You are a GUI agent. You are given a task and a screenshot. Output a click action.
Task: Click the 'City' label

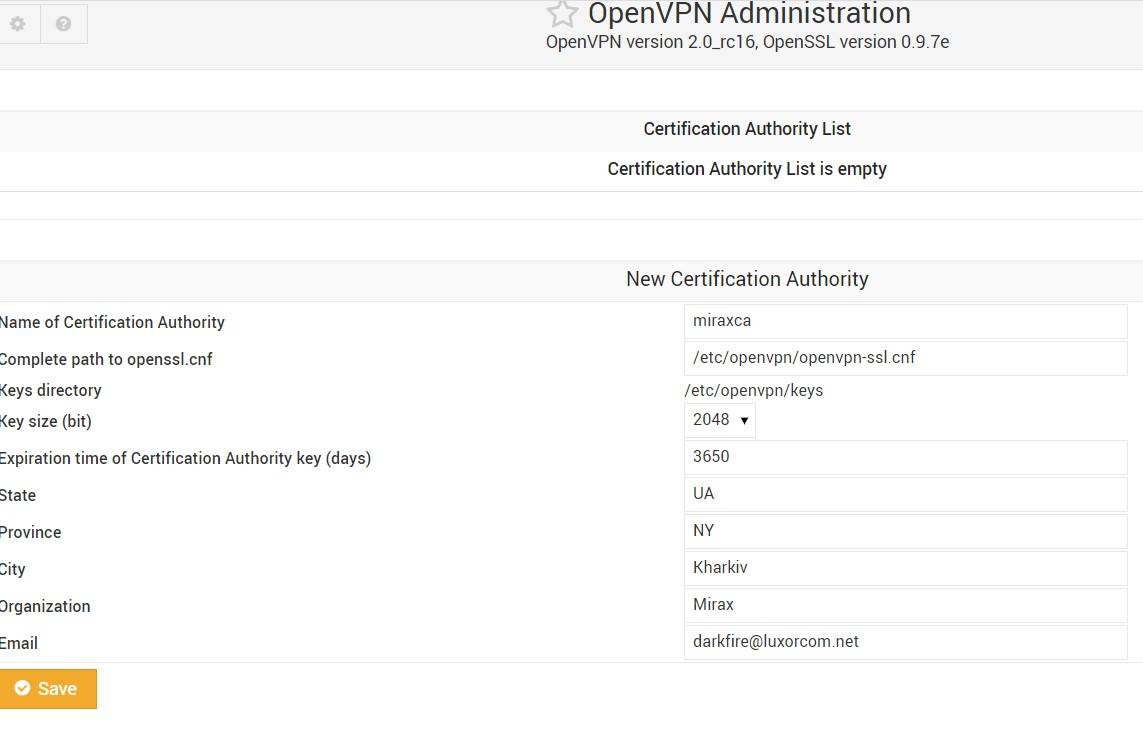(12, 570)
